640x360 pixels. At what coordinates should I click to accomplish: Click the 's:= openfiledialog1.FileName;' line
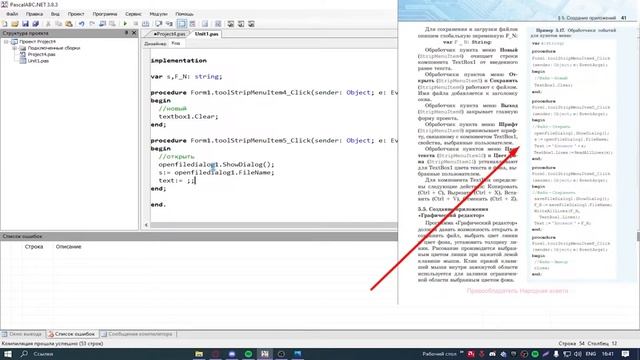[216, 173]
